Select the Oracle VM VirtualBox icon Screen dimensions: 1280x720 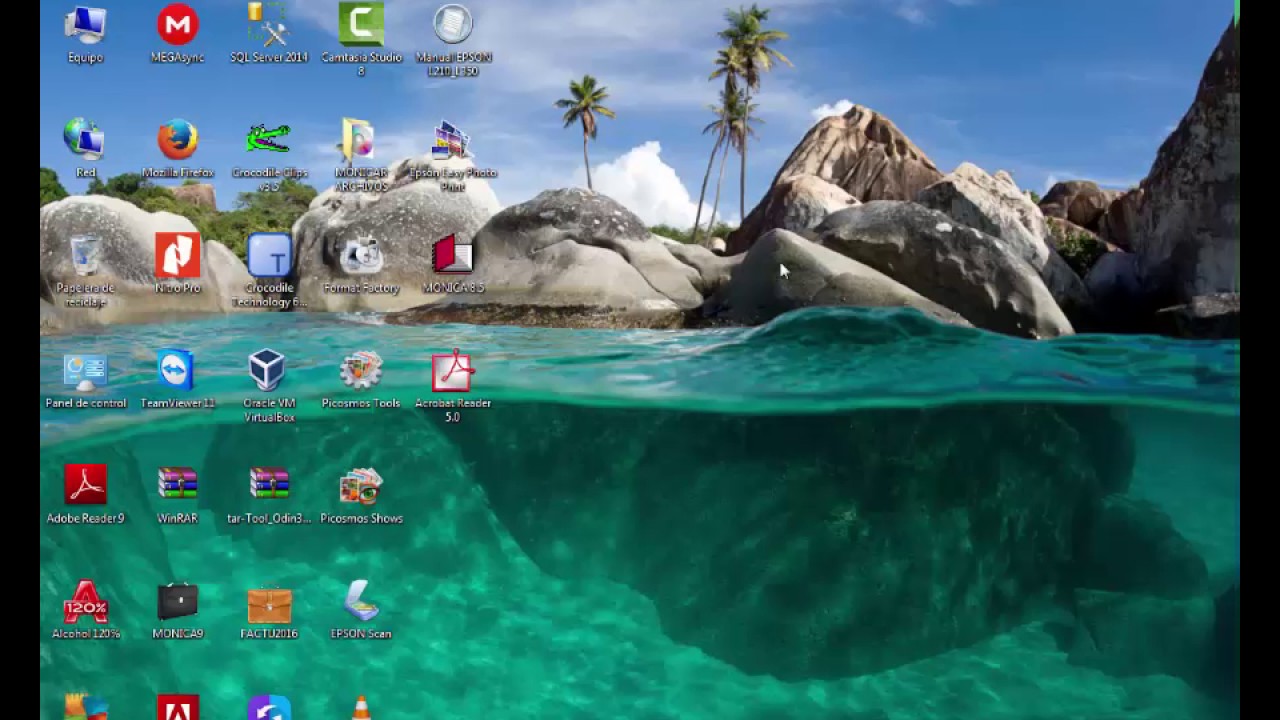point(269,371)
